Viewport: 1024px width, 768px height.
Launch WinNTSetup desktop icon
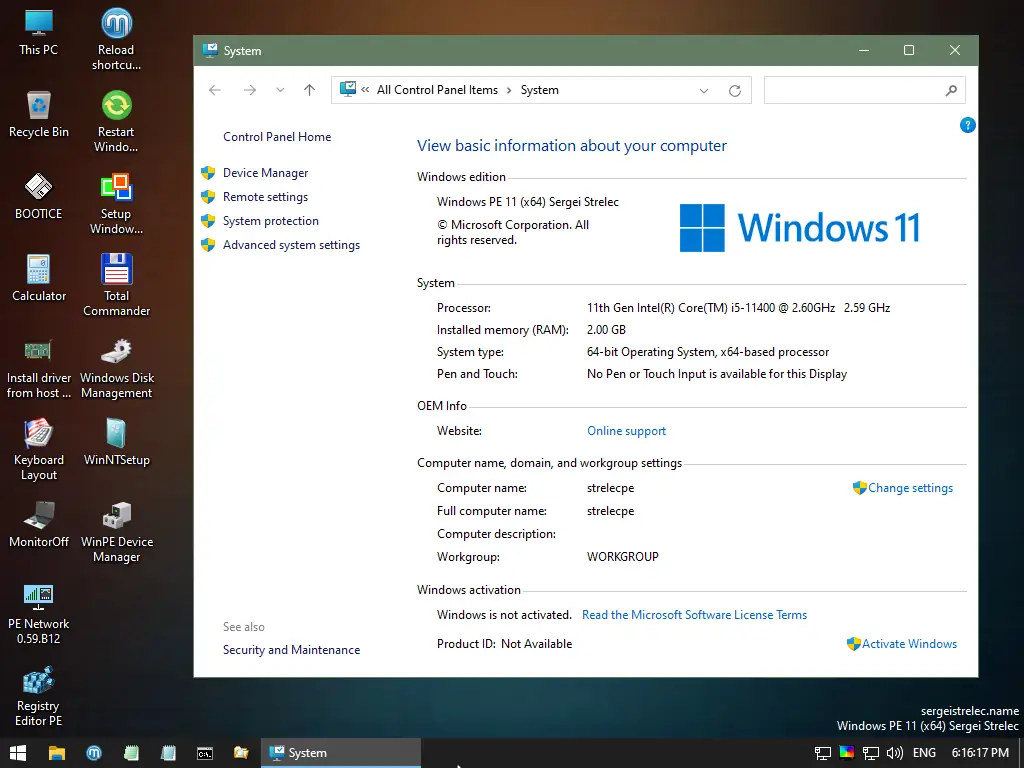[x=116, y=443]
